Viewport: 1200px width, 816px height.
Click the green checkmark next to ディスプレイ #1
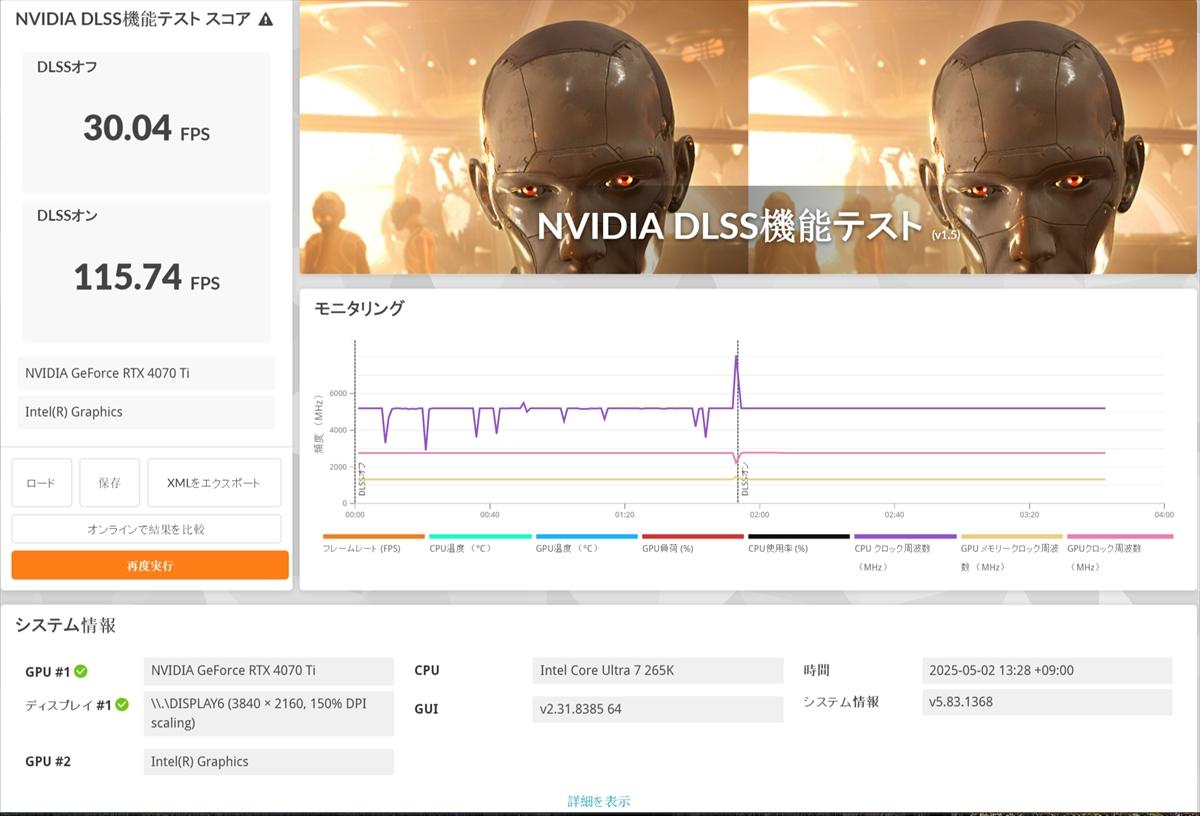[x=122, y=704]
